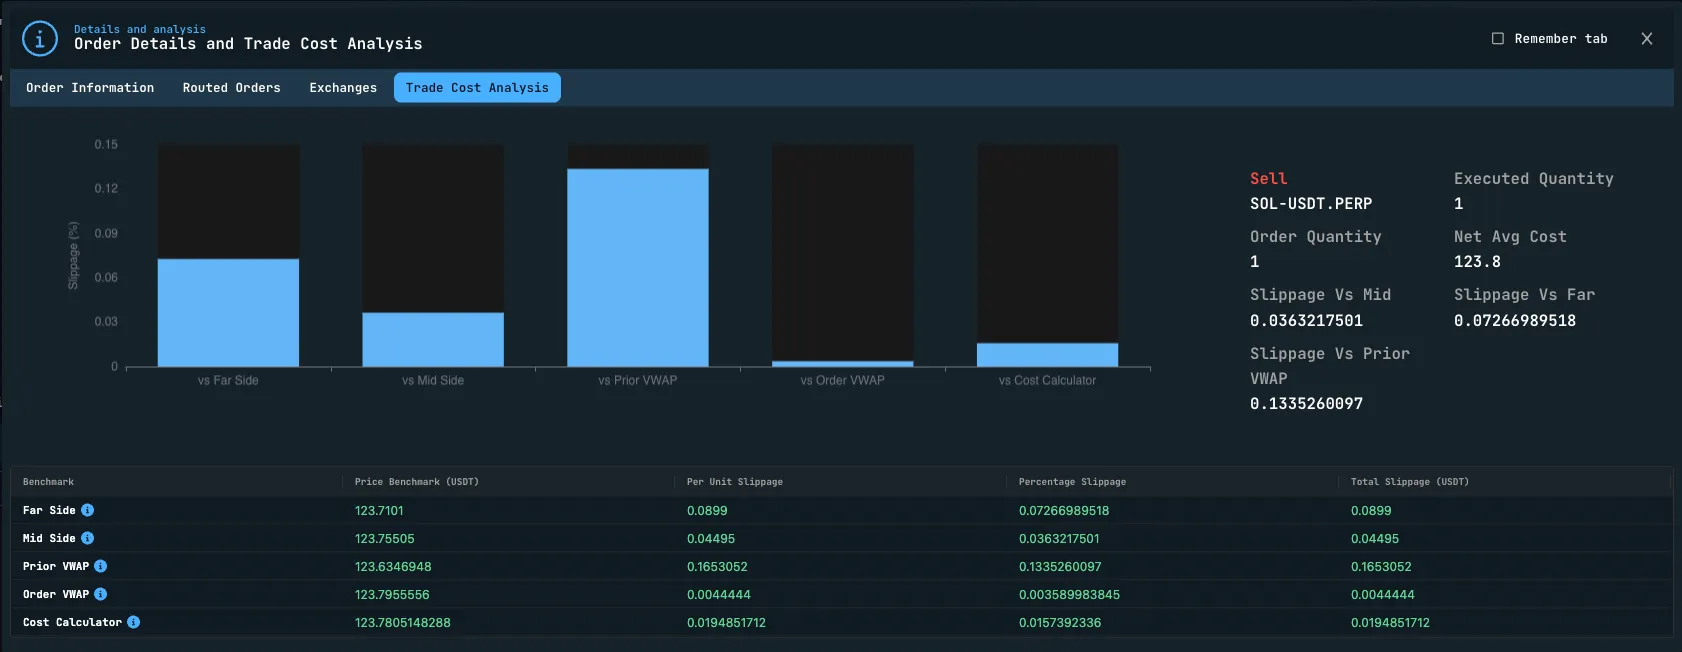This screenshot has width=1682, height=652.
Task: Open the Far Side info tooltip icon
Action: click(x=87, y=510)
